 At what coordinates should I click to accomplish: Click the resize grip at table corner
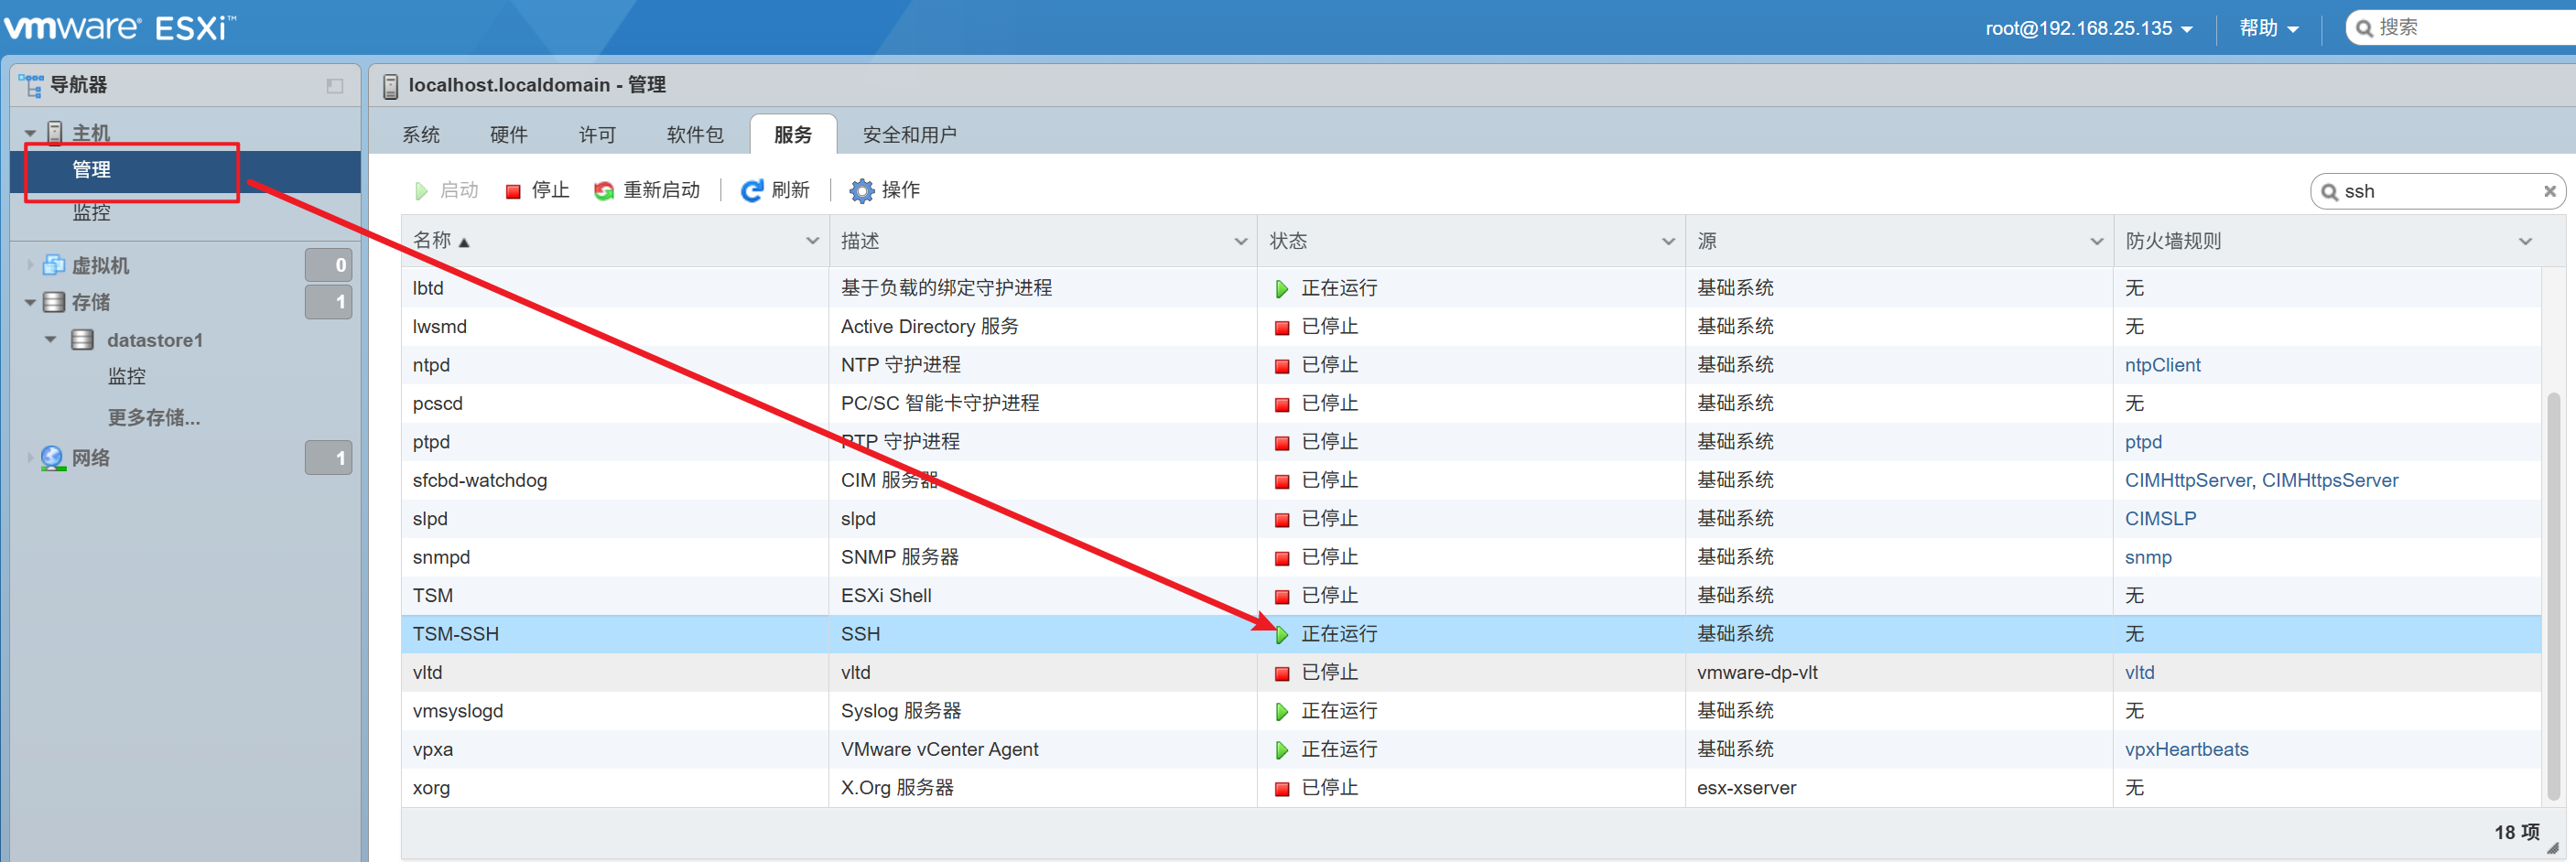[x=2552, y=848]
